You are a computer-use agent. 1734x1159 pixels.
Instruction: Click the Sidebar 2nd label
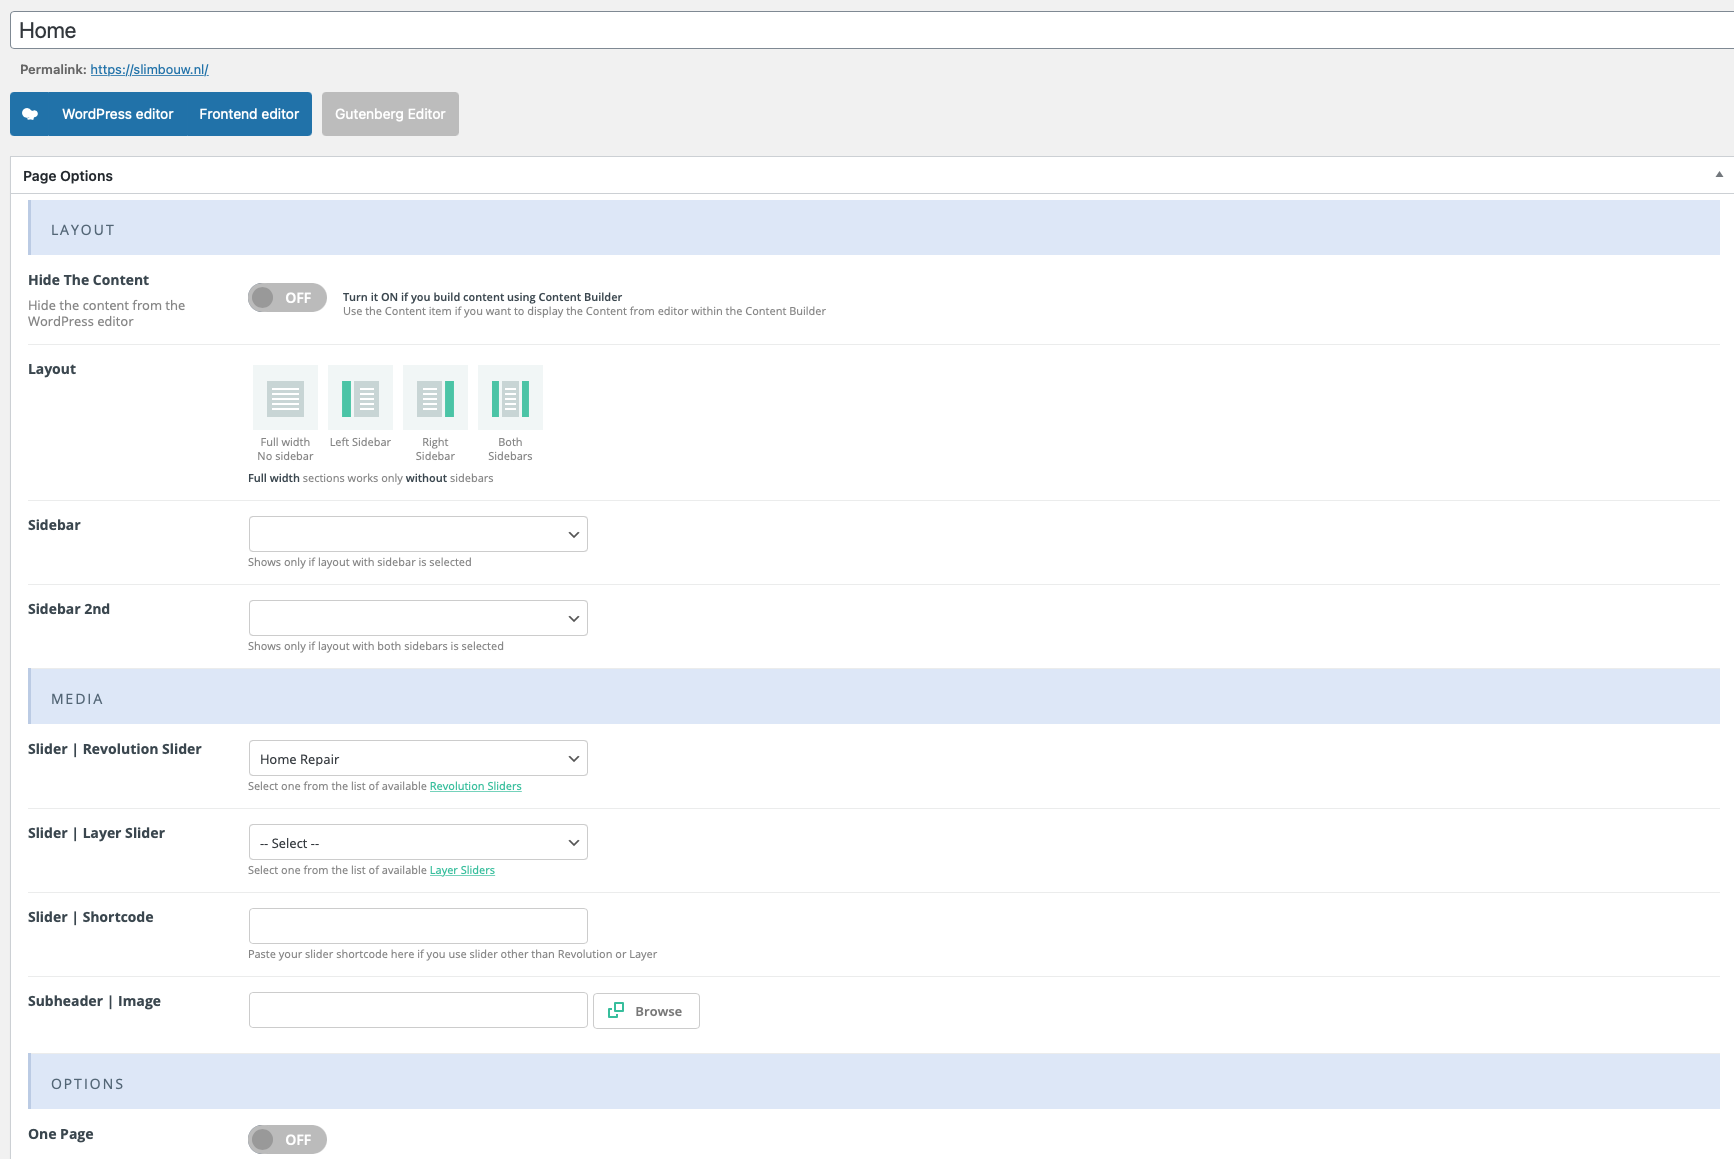[x=69, y=609]
